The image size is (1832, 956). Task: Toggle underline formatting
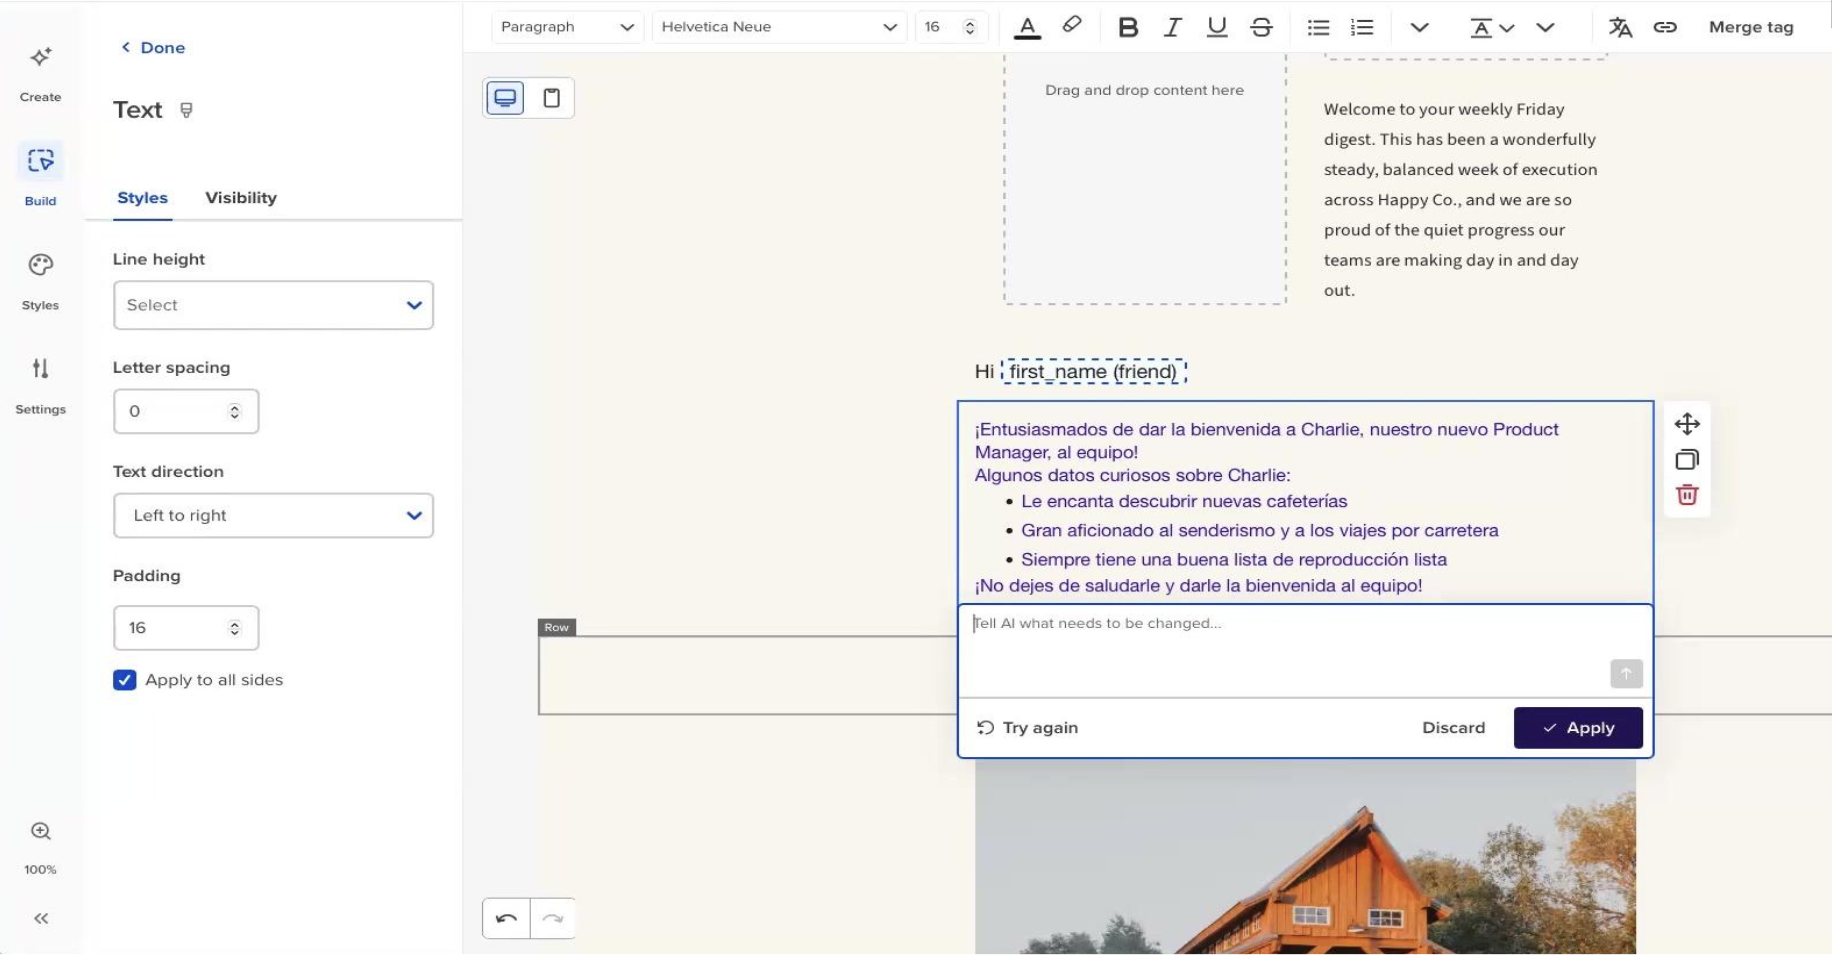click(1216, 27)
